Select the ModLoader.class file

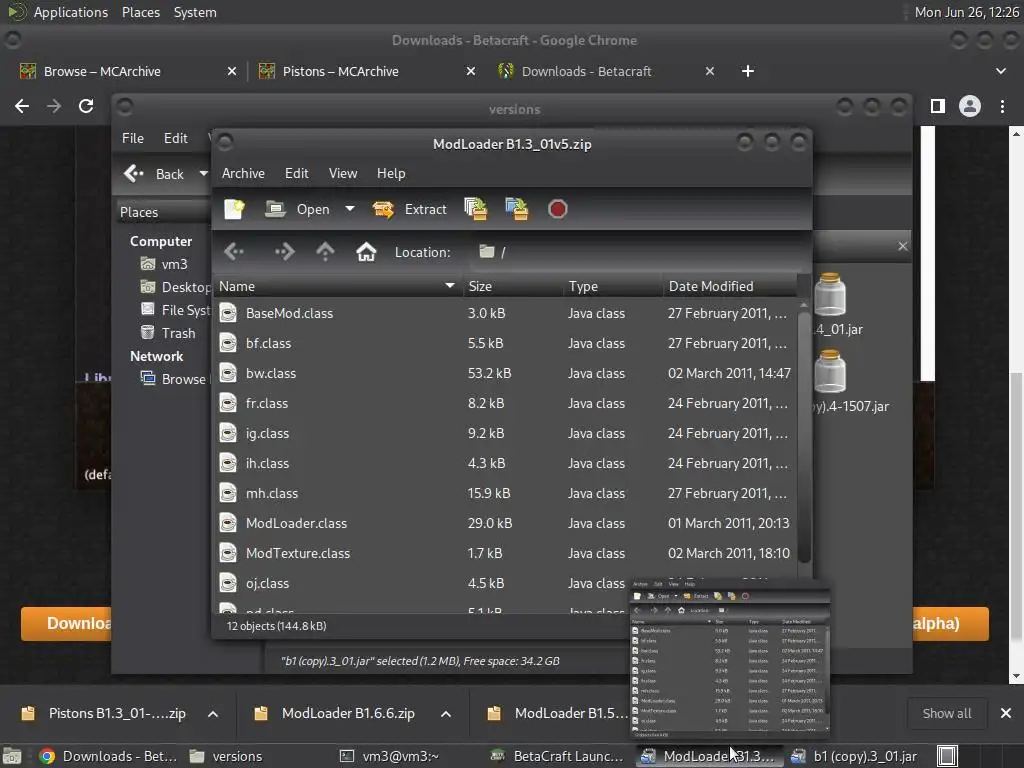coord(505,523)
